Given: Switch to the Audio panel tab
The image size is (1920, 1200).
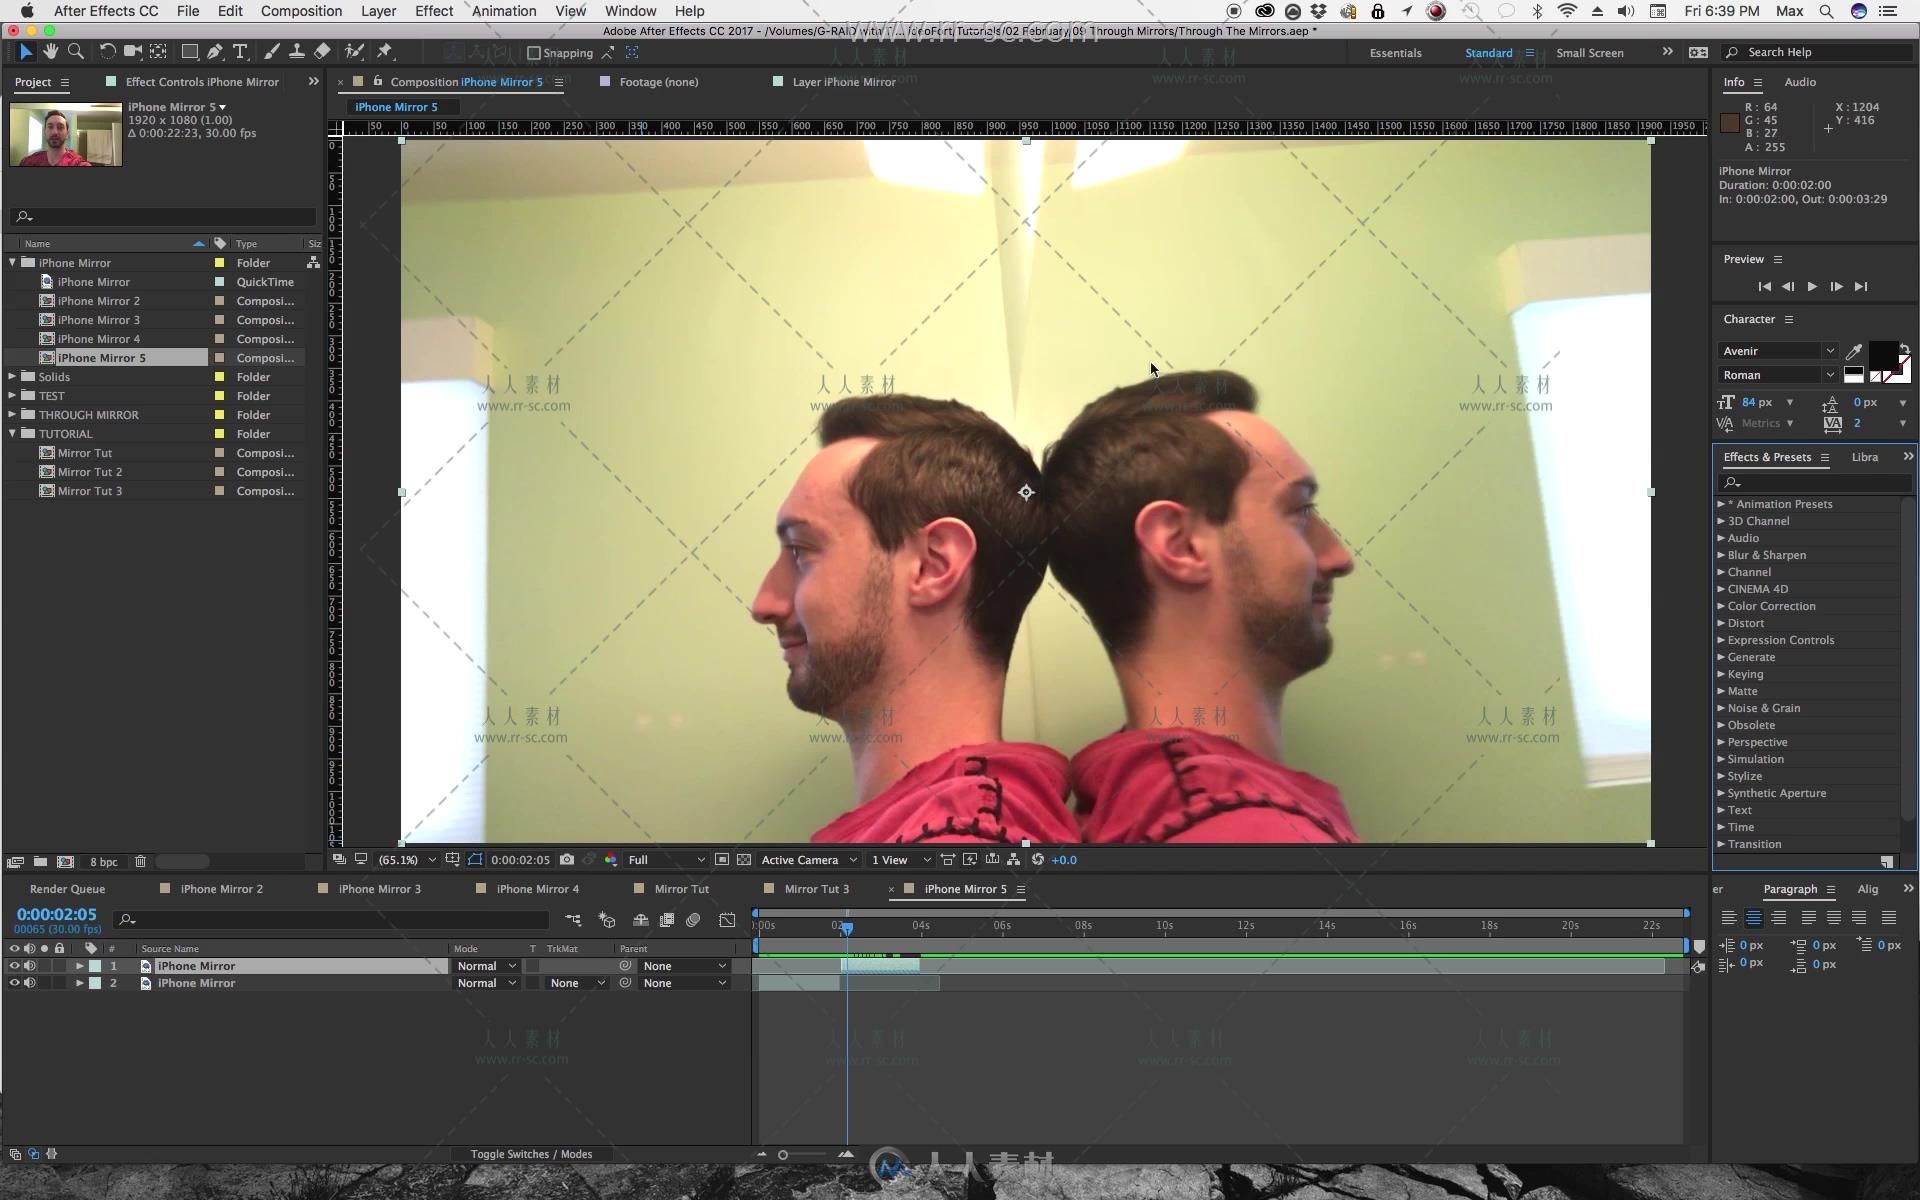Looking at the screenshot, I should pos(1800,82).
